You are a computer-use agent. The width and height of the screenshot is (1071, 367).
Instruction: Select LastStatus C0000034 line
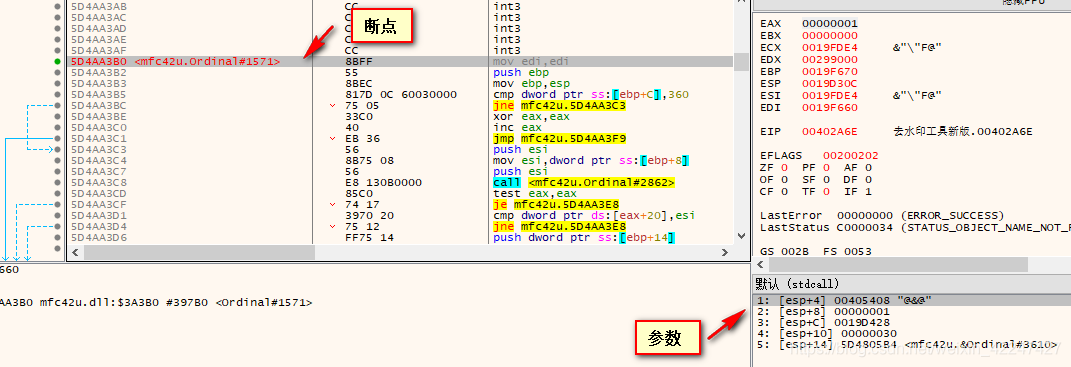click(915, 227)
